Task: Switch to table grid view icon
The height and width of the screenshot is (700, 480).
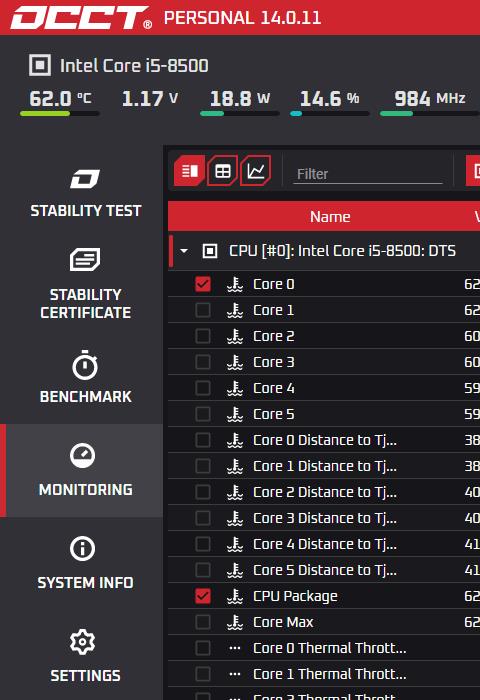Action: point(222,171)
